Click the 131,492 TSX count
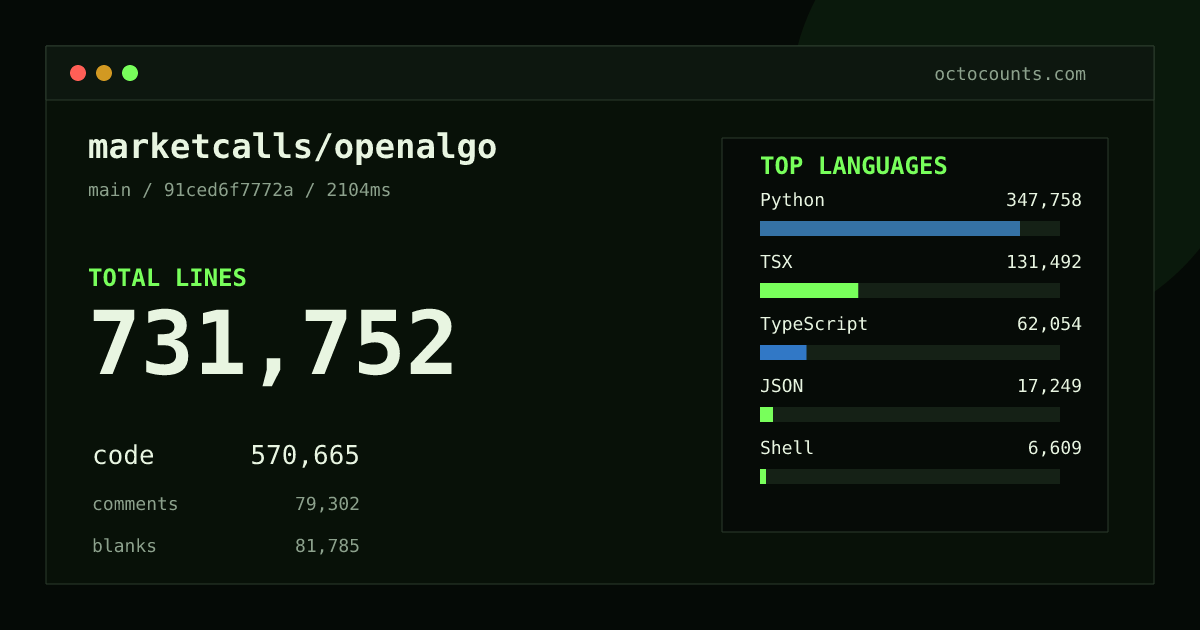Screen dimensions: 1200x630 coord(1044,262)
